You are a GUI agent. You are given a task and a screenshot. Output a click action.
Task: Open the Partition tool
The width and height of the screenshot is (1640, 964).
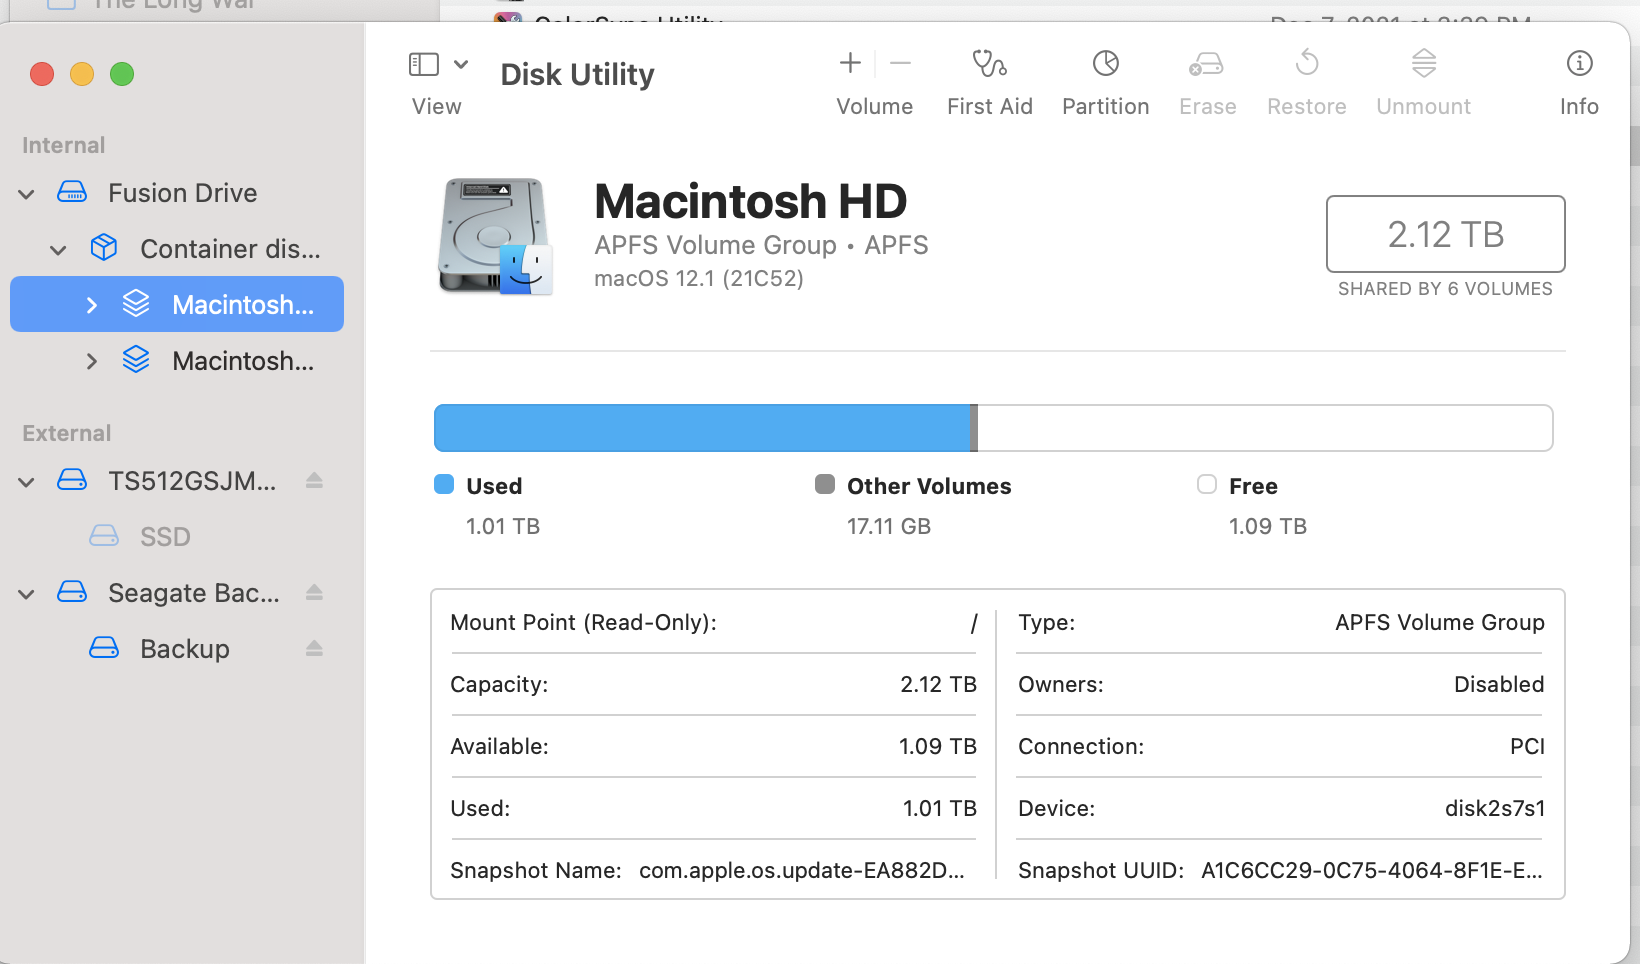pos(1106,64)
